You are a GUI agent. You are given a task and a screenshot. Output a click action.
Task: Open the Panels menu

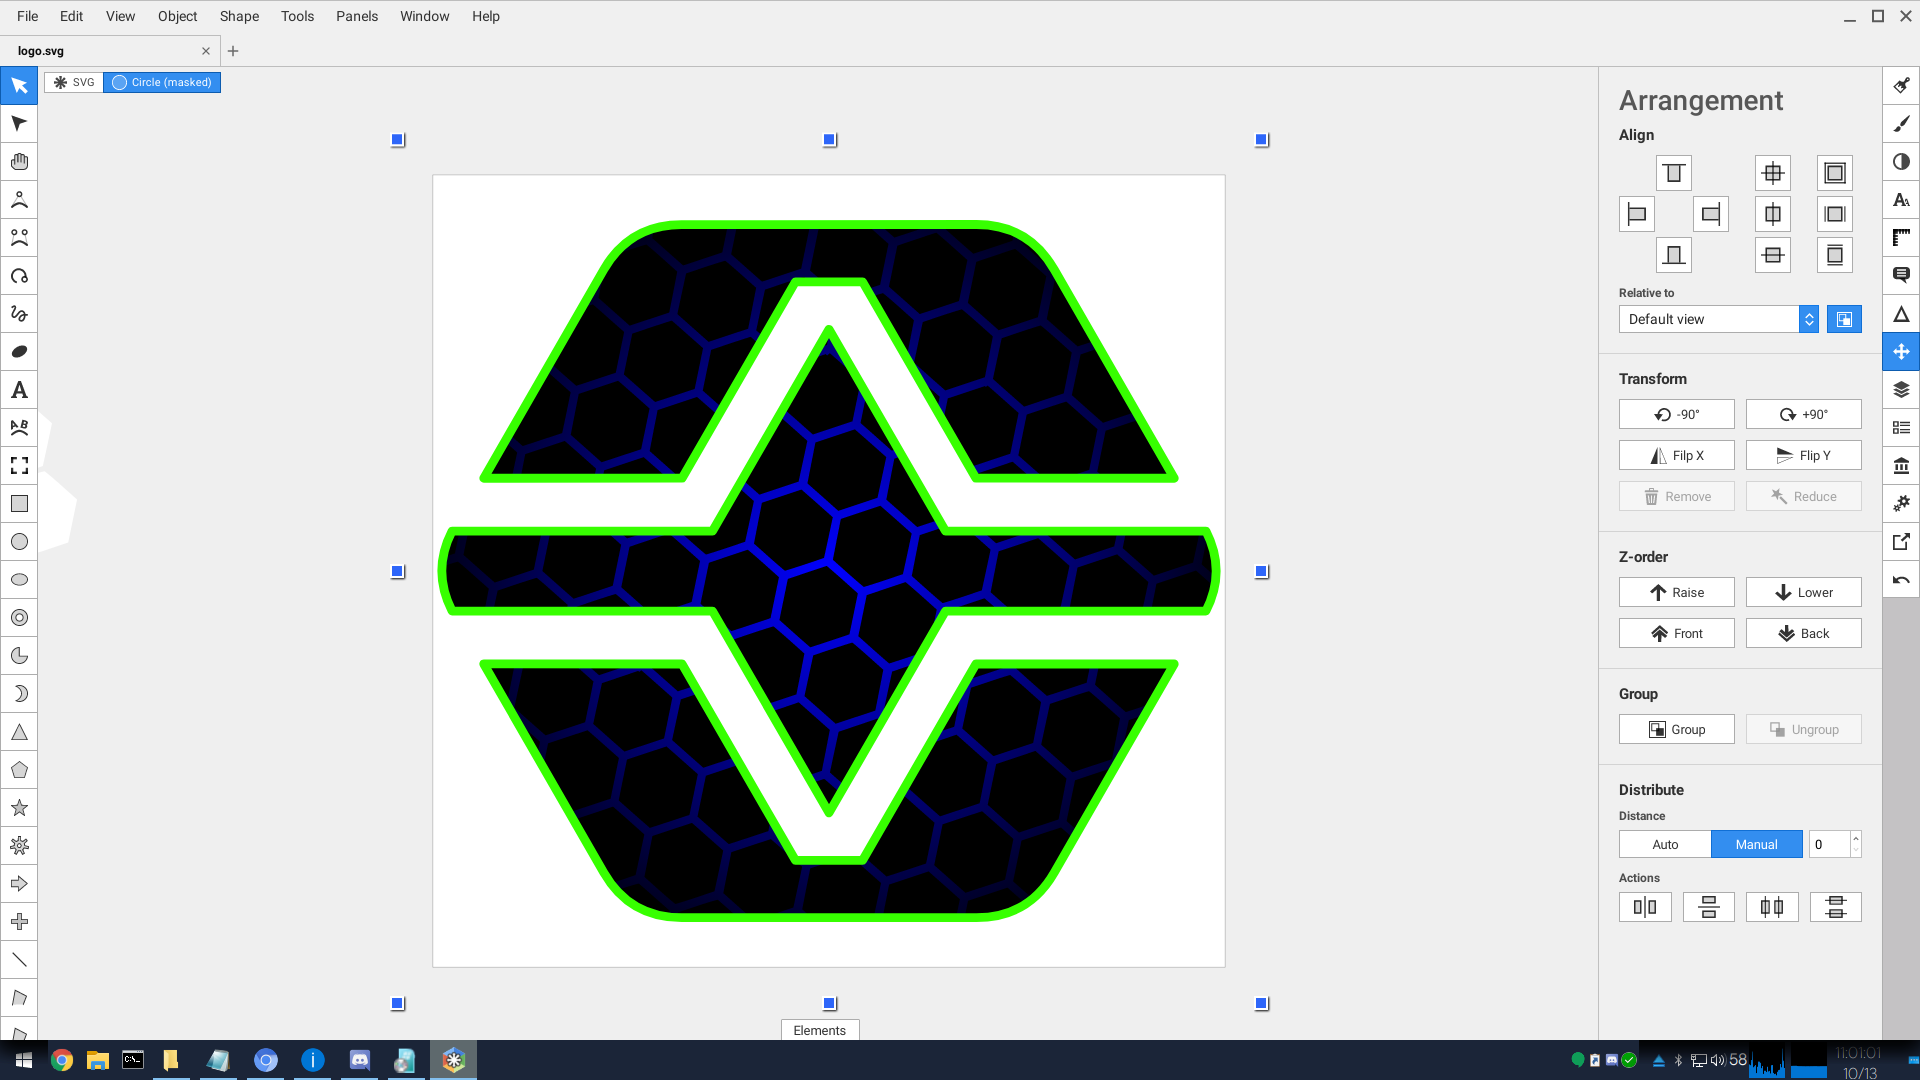tap(356, 16)
